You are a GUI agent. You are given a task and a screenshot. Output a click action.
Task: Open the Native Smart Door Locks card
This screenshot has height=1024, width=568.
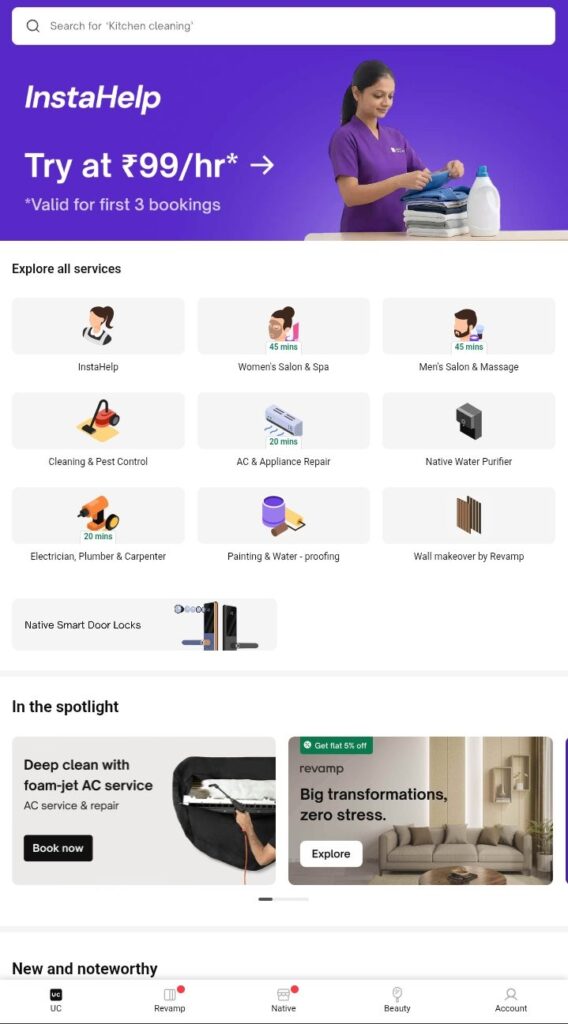(144, 624)
